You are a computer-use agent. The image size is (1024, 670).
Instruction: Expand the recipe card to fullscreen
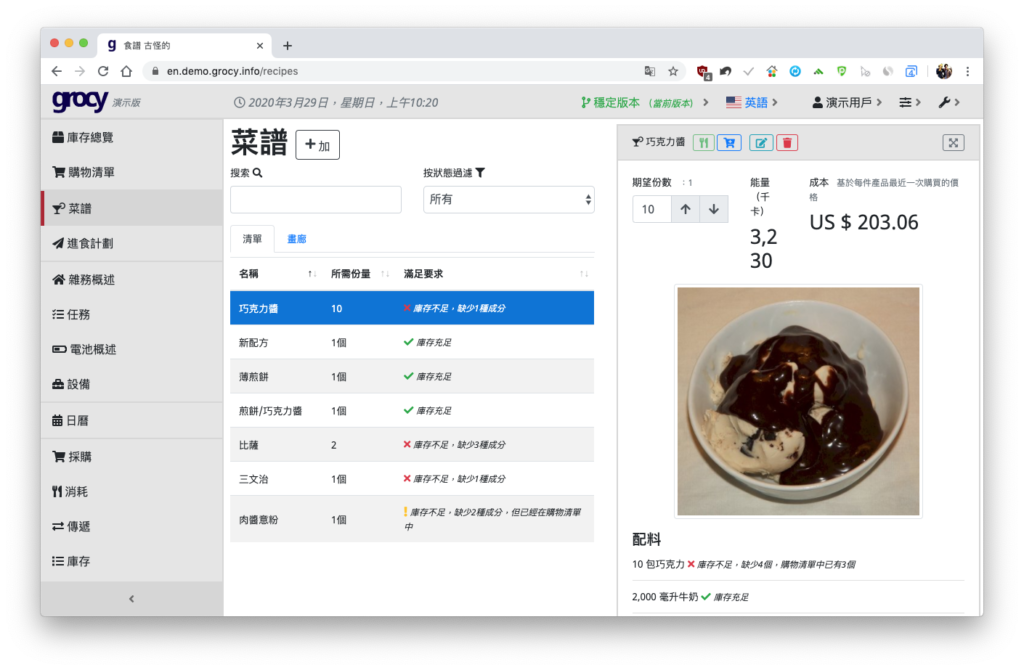[953, 142]
